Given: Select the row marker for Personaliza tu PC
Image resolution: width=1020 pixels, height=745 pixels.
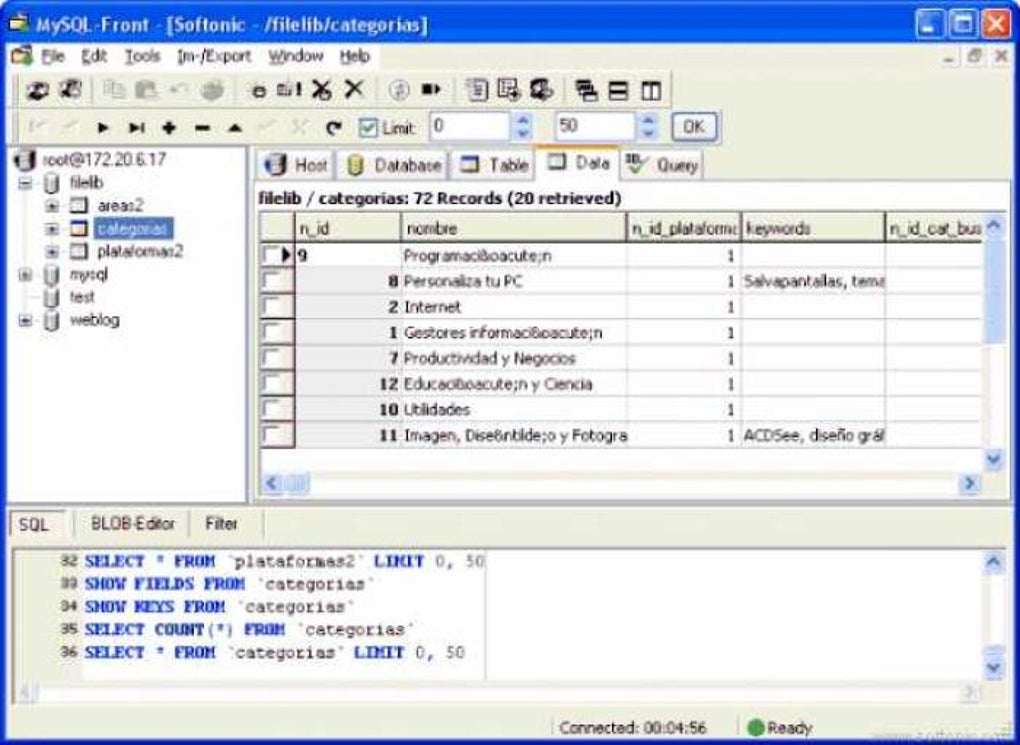Looking at the screenshot, I should tap(276, 281).
